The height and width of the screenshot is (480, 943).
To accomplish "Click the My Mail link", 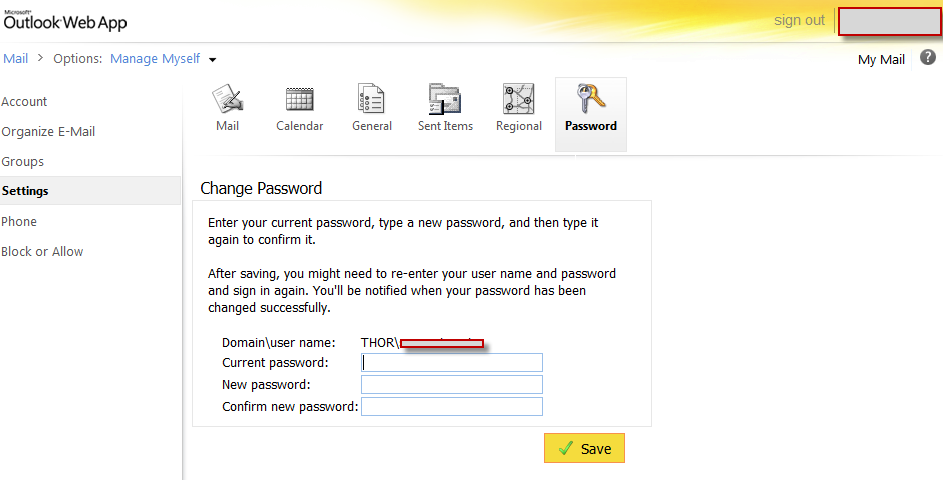I will click(881, 60).
